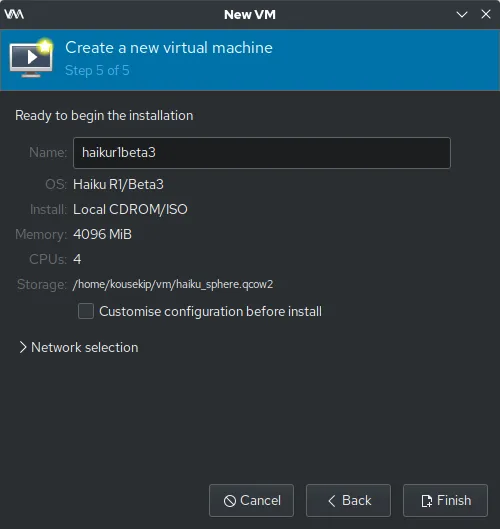Go Back to the previous step
This screenshot has width=500, height=529.
[348, 500]
